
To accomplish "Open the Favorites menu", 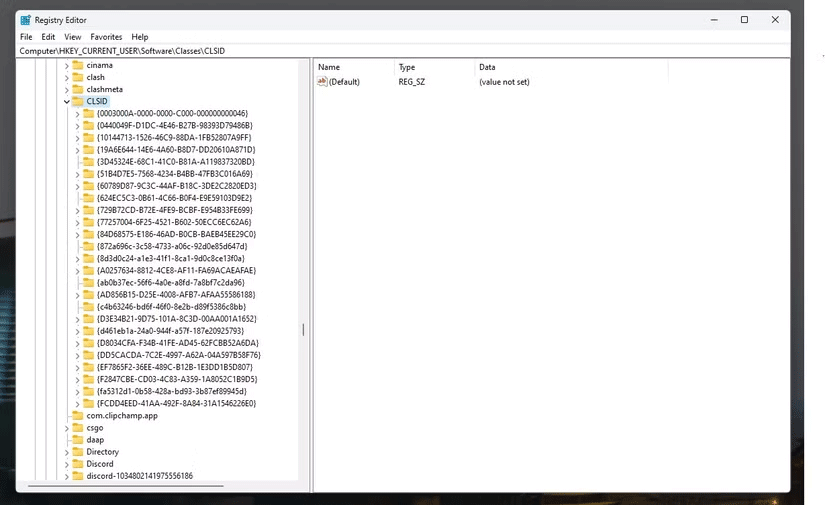I will (106, 37).
